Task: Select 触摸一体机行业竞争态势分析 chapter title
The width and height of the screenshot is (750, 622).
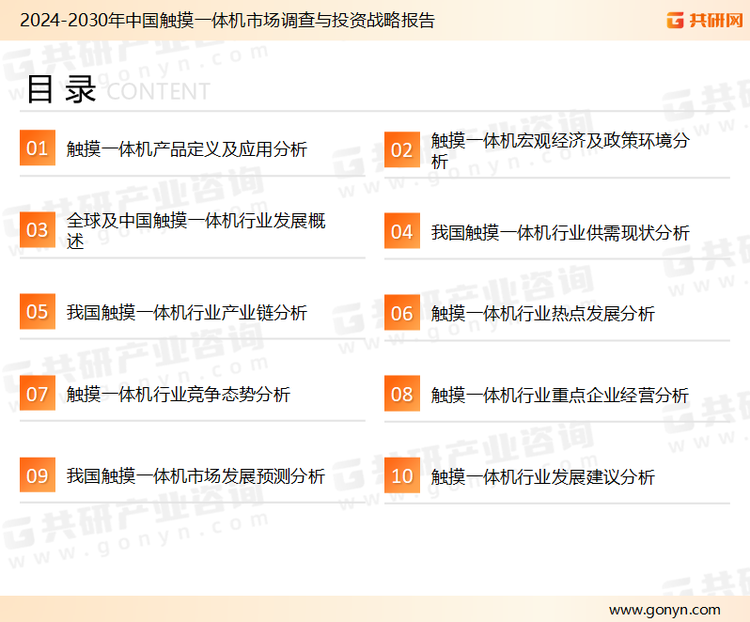Action: (178, 394)
